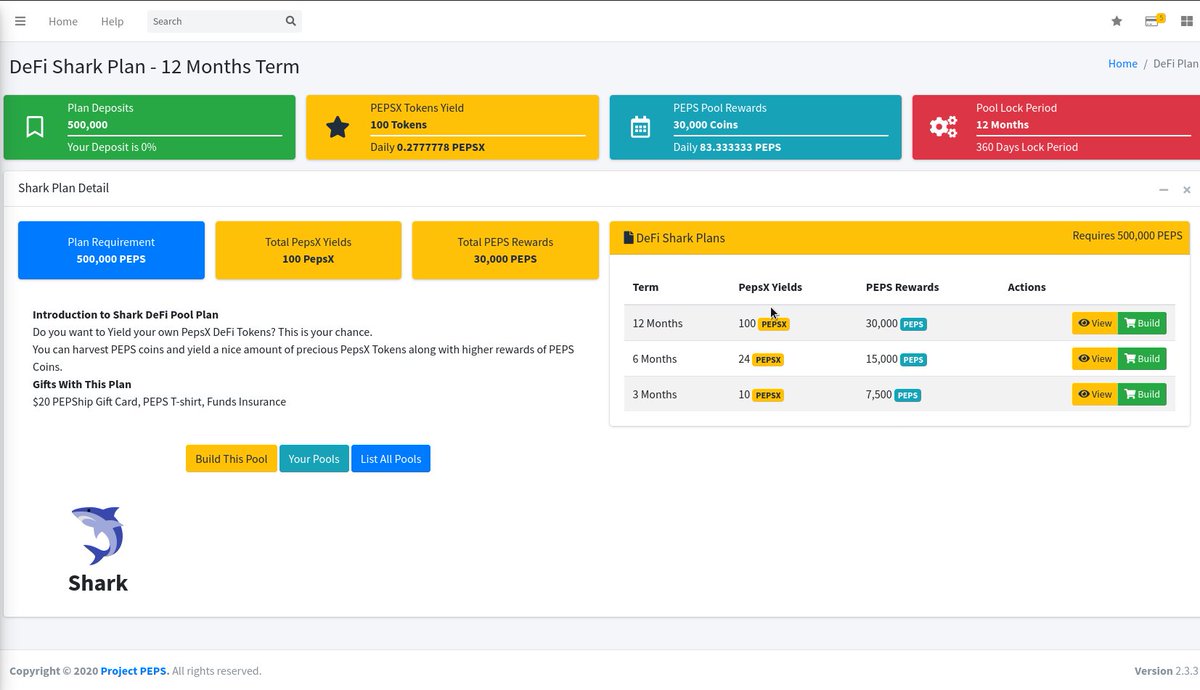Open the apps grid icon at top right
This screenshot has height=690, width=1200.
click(x=1187, y=21)
